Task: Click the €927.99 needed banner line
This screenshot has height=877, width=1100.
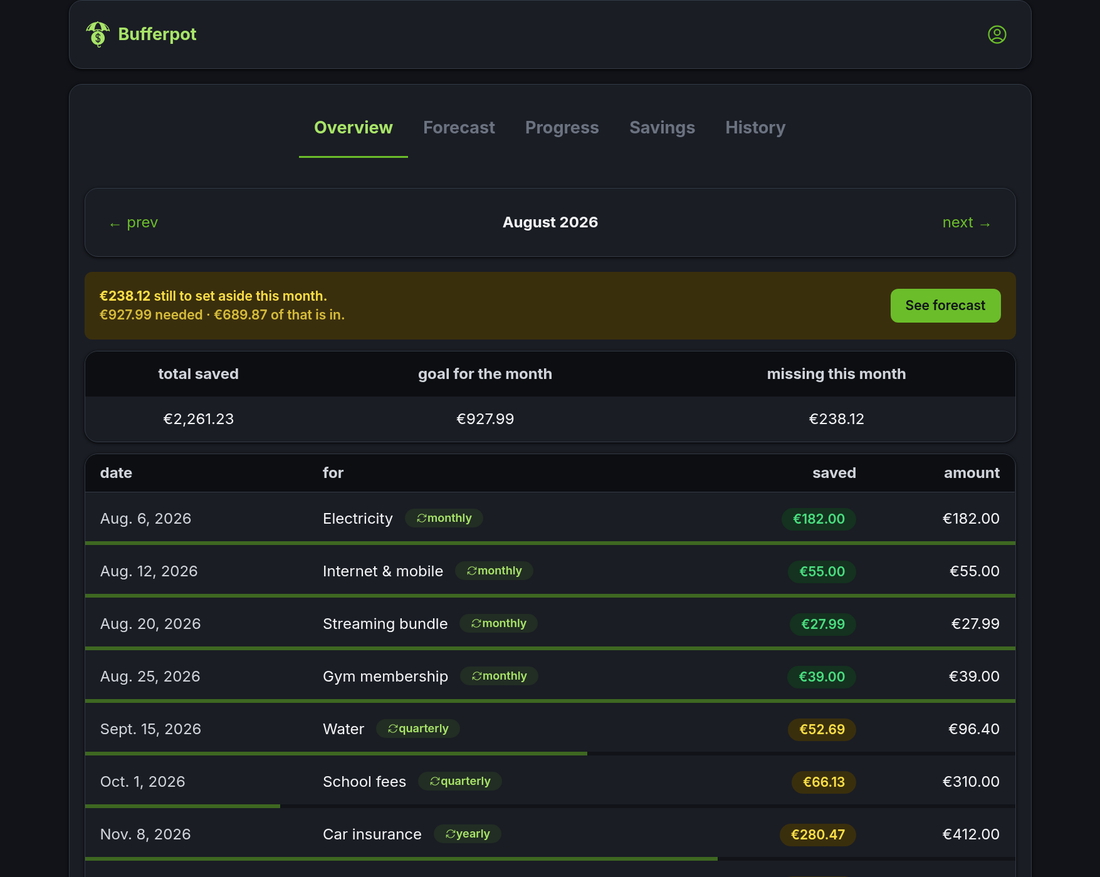Action: [222, 315]
